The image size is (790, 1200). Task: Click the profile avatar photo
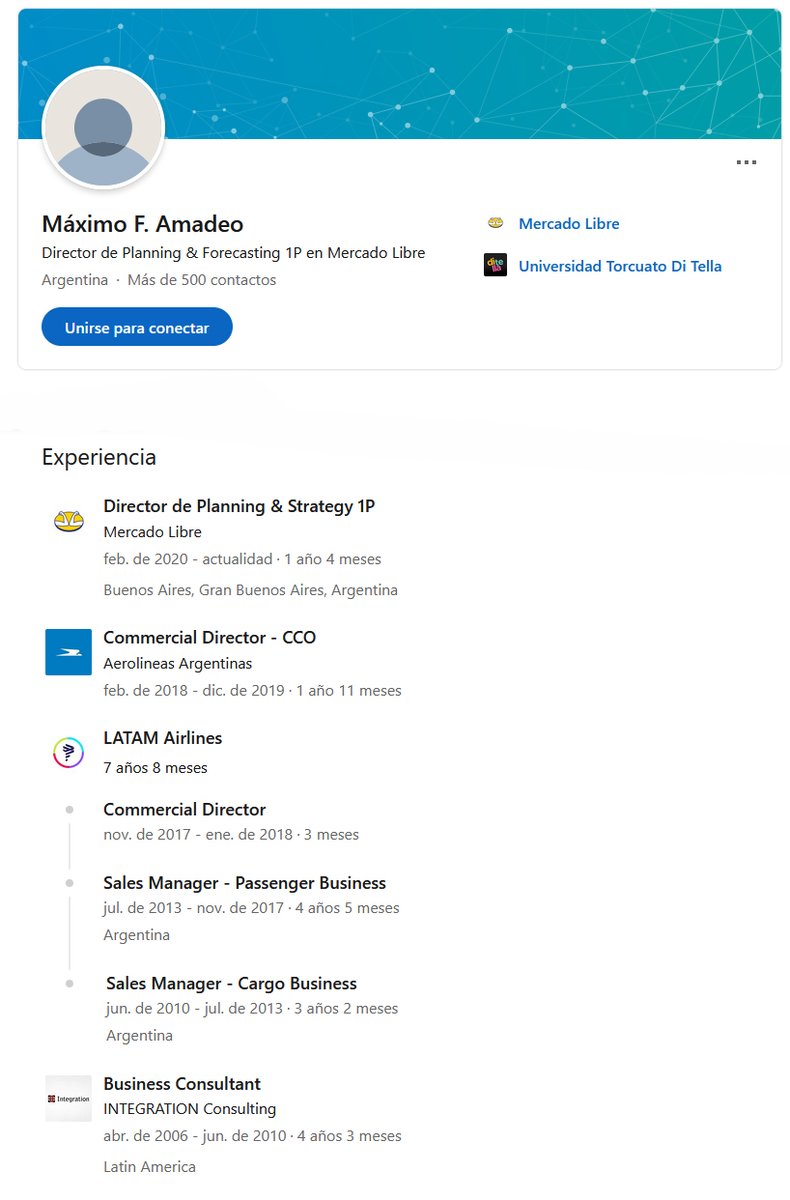(x=103, y=128)
